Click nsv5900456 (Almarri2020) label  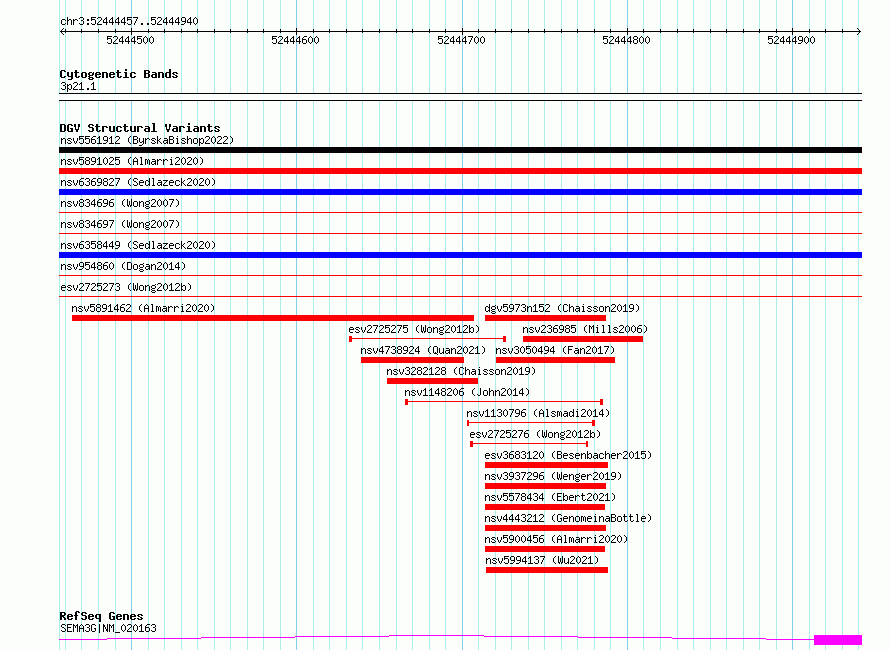[556, 539]
